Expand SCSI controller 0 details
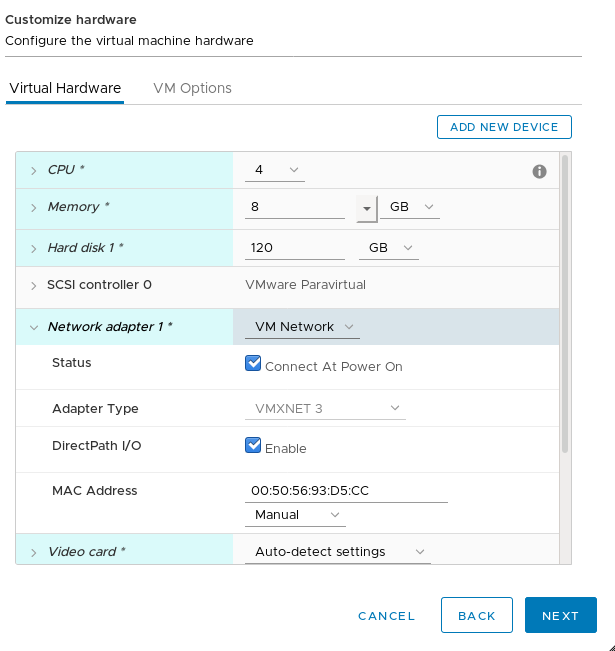The width and height of the screenshot is (615, 651). pos(33,285)
